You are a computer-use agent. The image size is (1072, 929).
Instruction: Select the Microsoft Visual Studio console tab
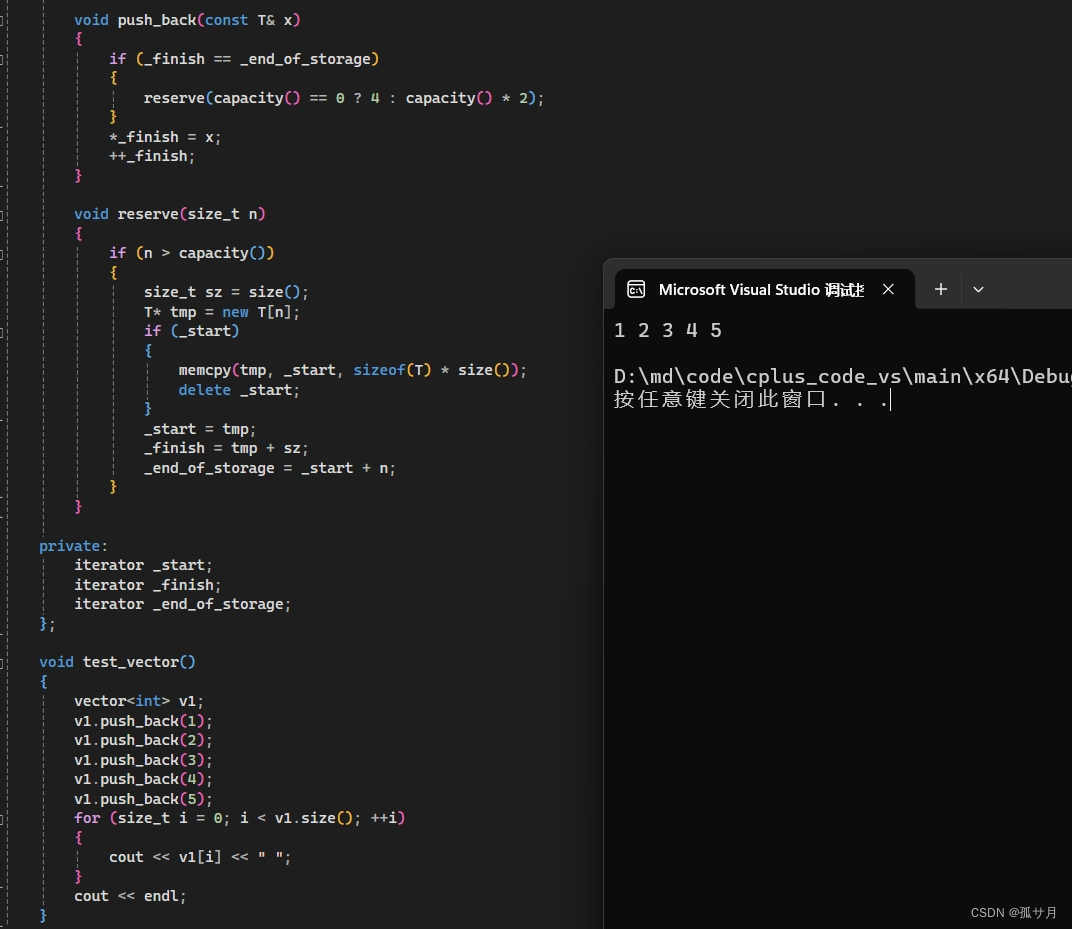(x=764, y=289)
